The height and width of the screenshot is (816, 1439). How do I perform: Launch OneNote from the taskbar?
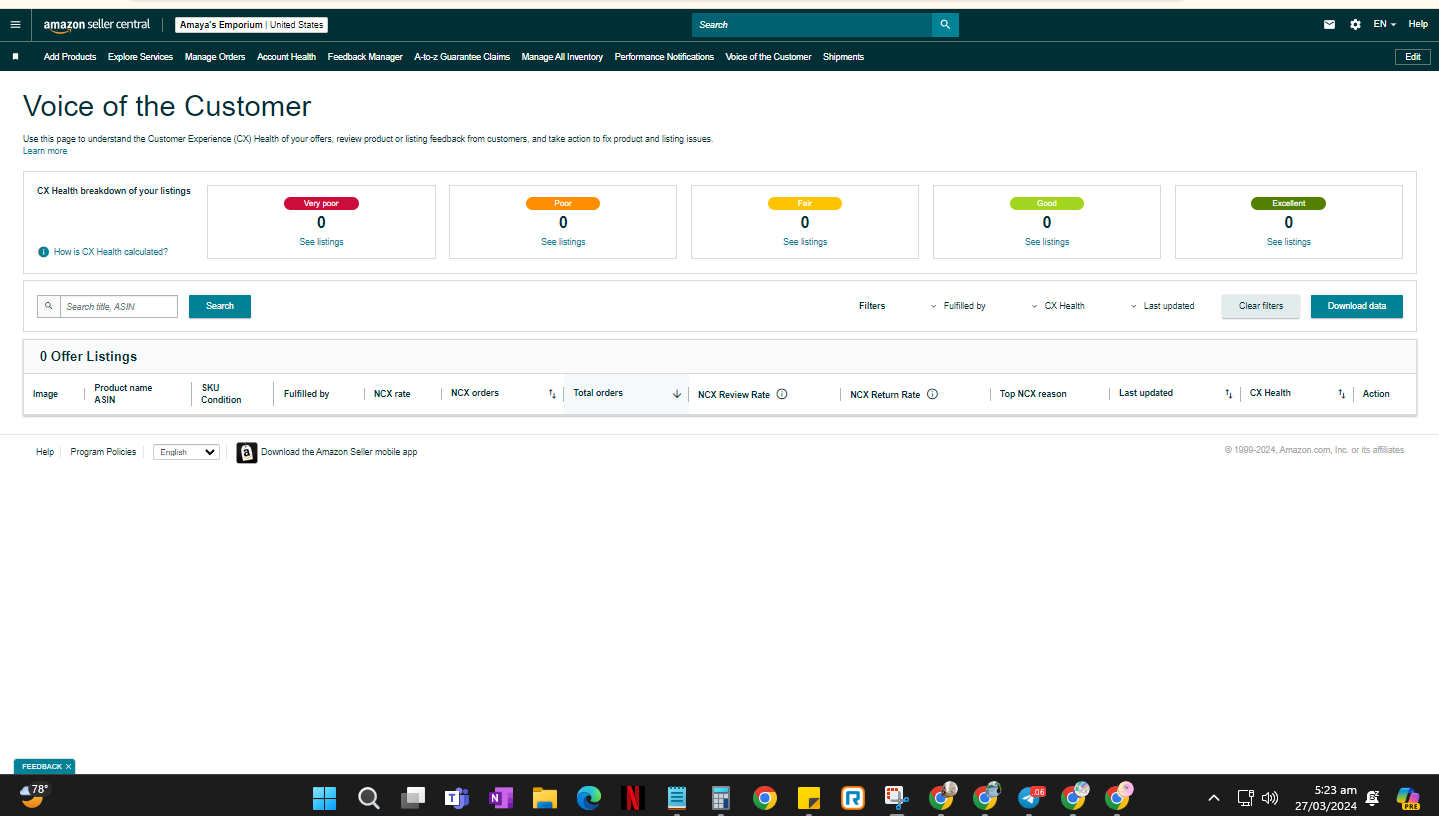tap(501, 798)
